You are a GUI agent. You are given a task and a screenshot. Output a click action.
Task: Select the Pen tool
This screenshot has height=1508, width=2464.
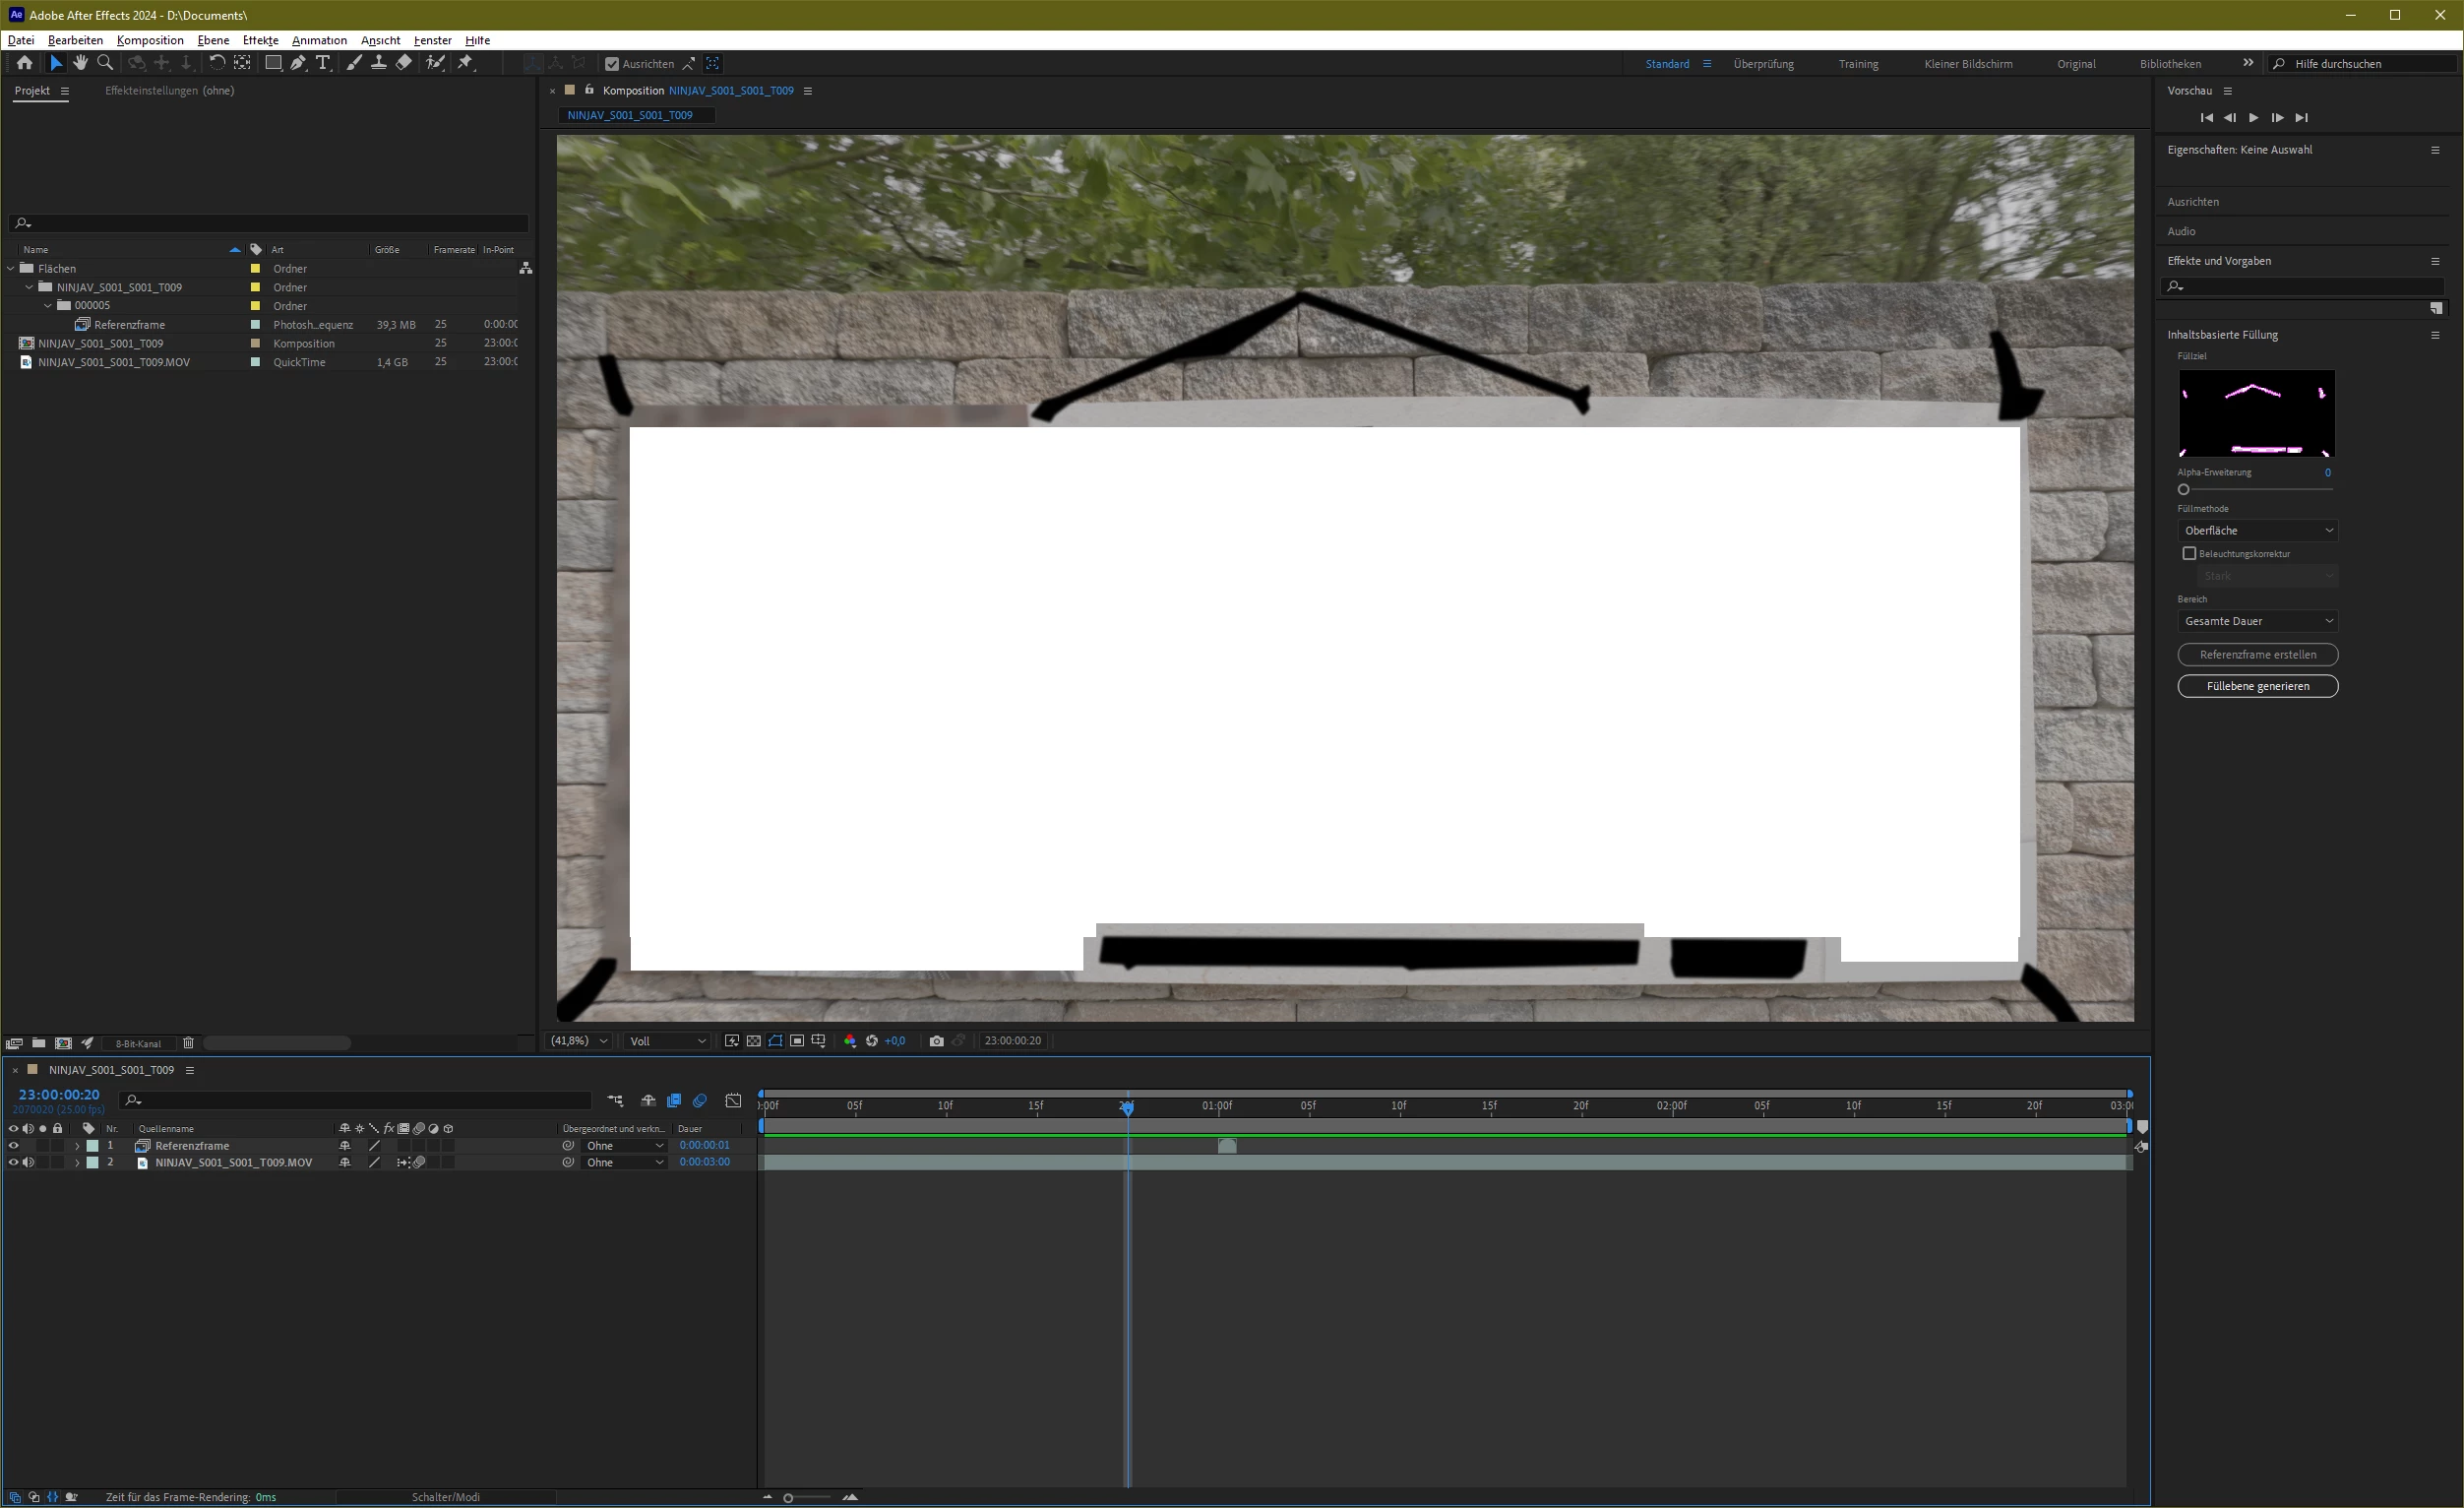tap(298, 63)
